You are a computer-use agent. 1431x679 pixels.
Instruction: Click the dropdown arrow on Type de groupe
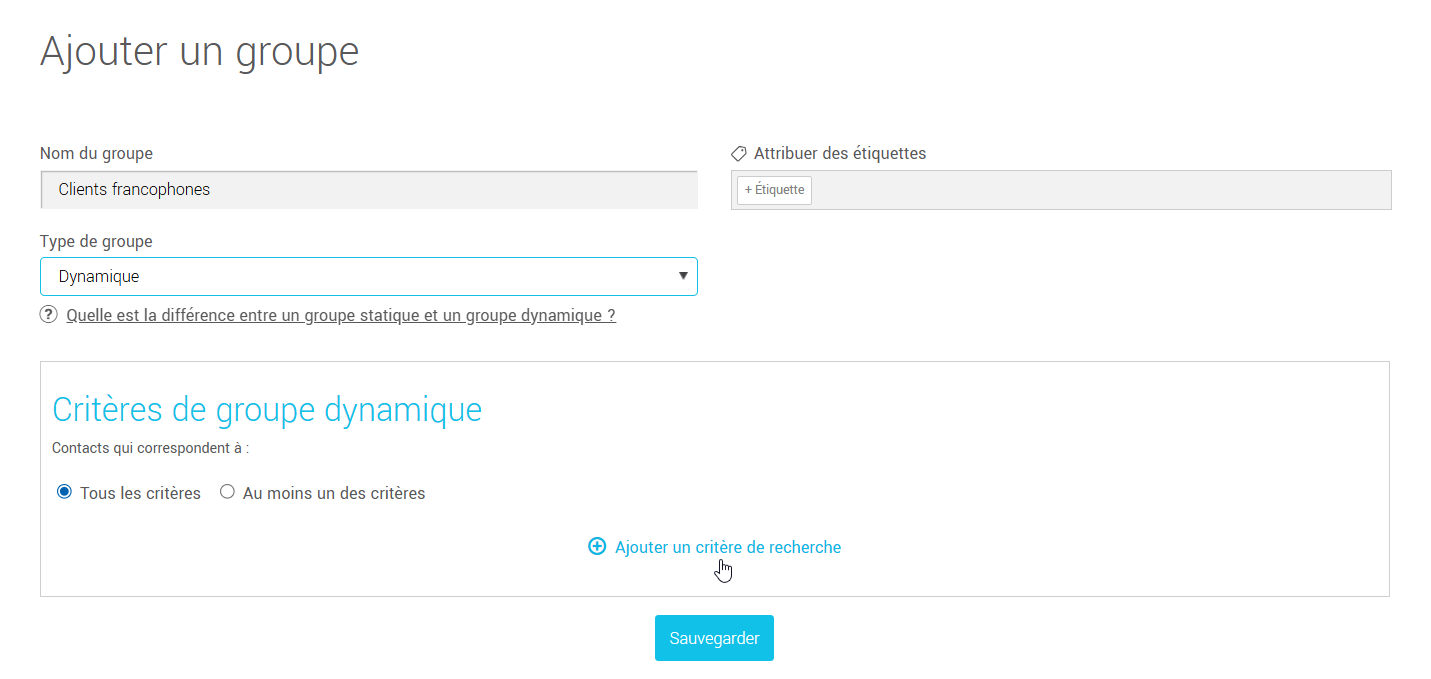pyautogui.click(x=683, y=276)
